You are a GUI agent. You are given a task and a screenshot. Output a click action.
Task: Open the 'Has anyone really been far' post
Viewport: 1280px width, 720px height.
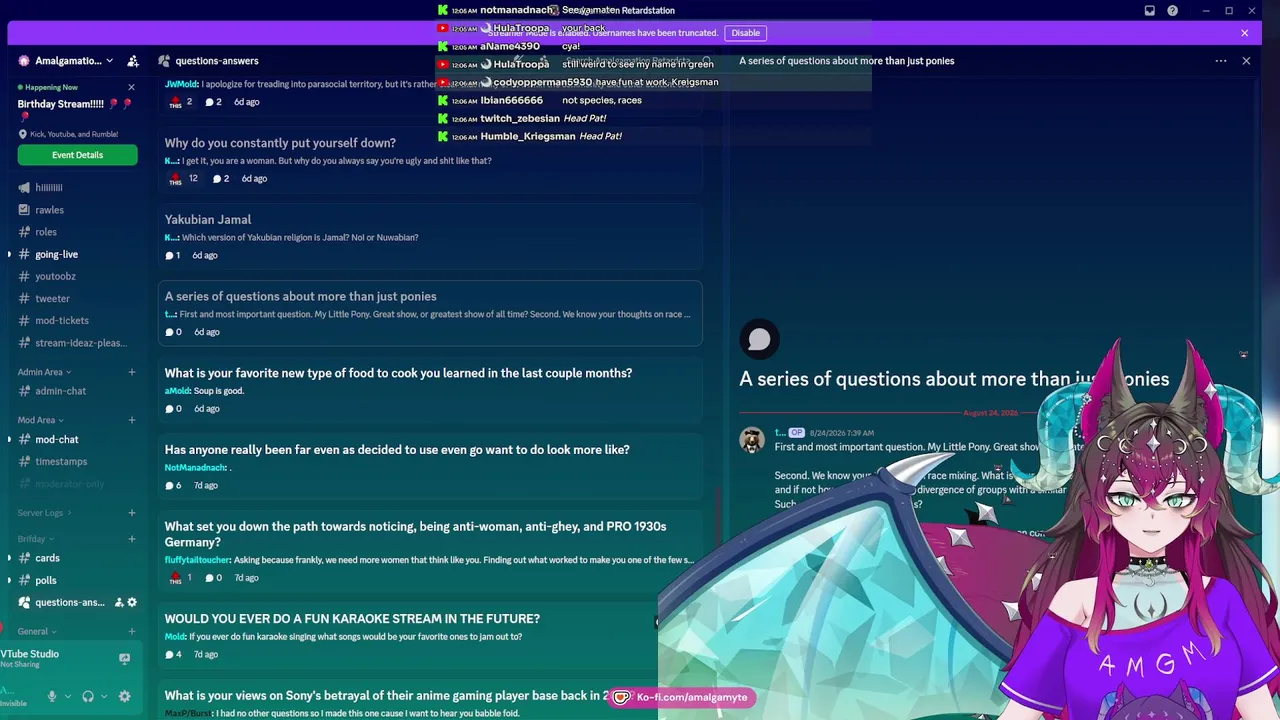(430, 467)
